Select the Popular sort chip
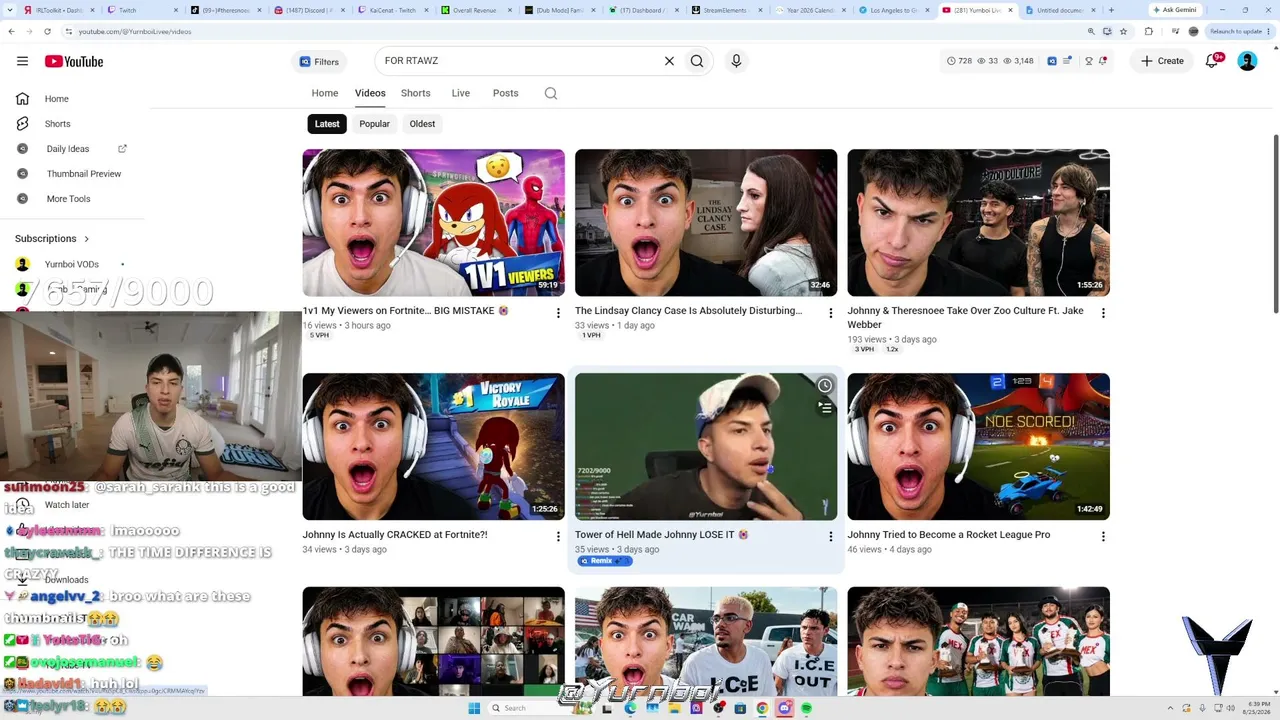The image size is (1280, 720). (374, 124)
